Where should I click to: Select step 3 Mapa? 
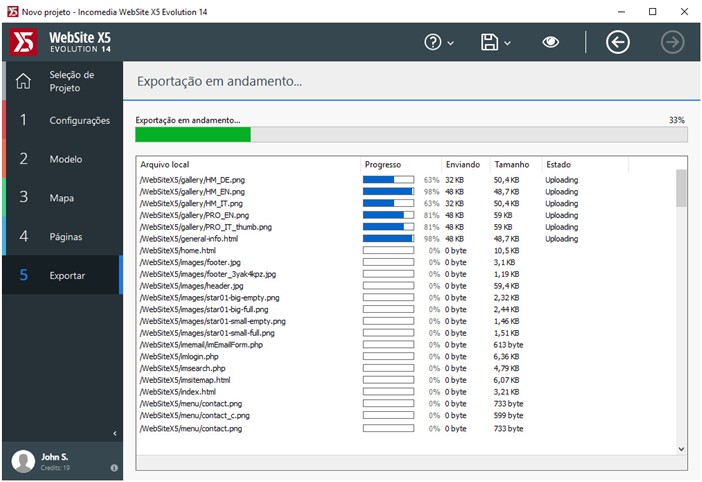[x=62, y=198]
